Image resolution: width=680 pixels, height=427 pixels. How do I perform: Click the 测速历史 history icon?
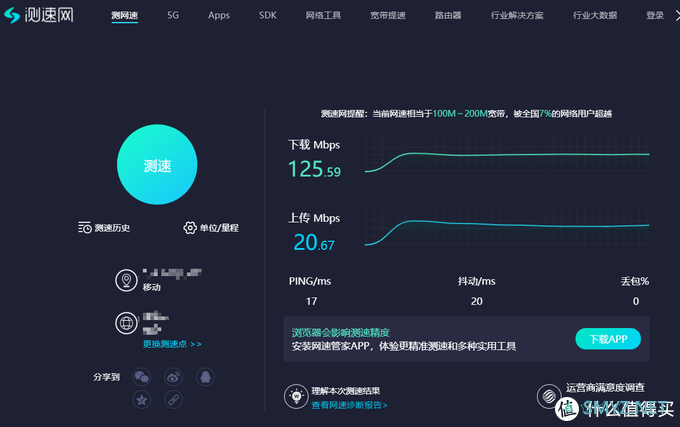[x=85, y=228]
